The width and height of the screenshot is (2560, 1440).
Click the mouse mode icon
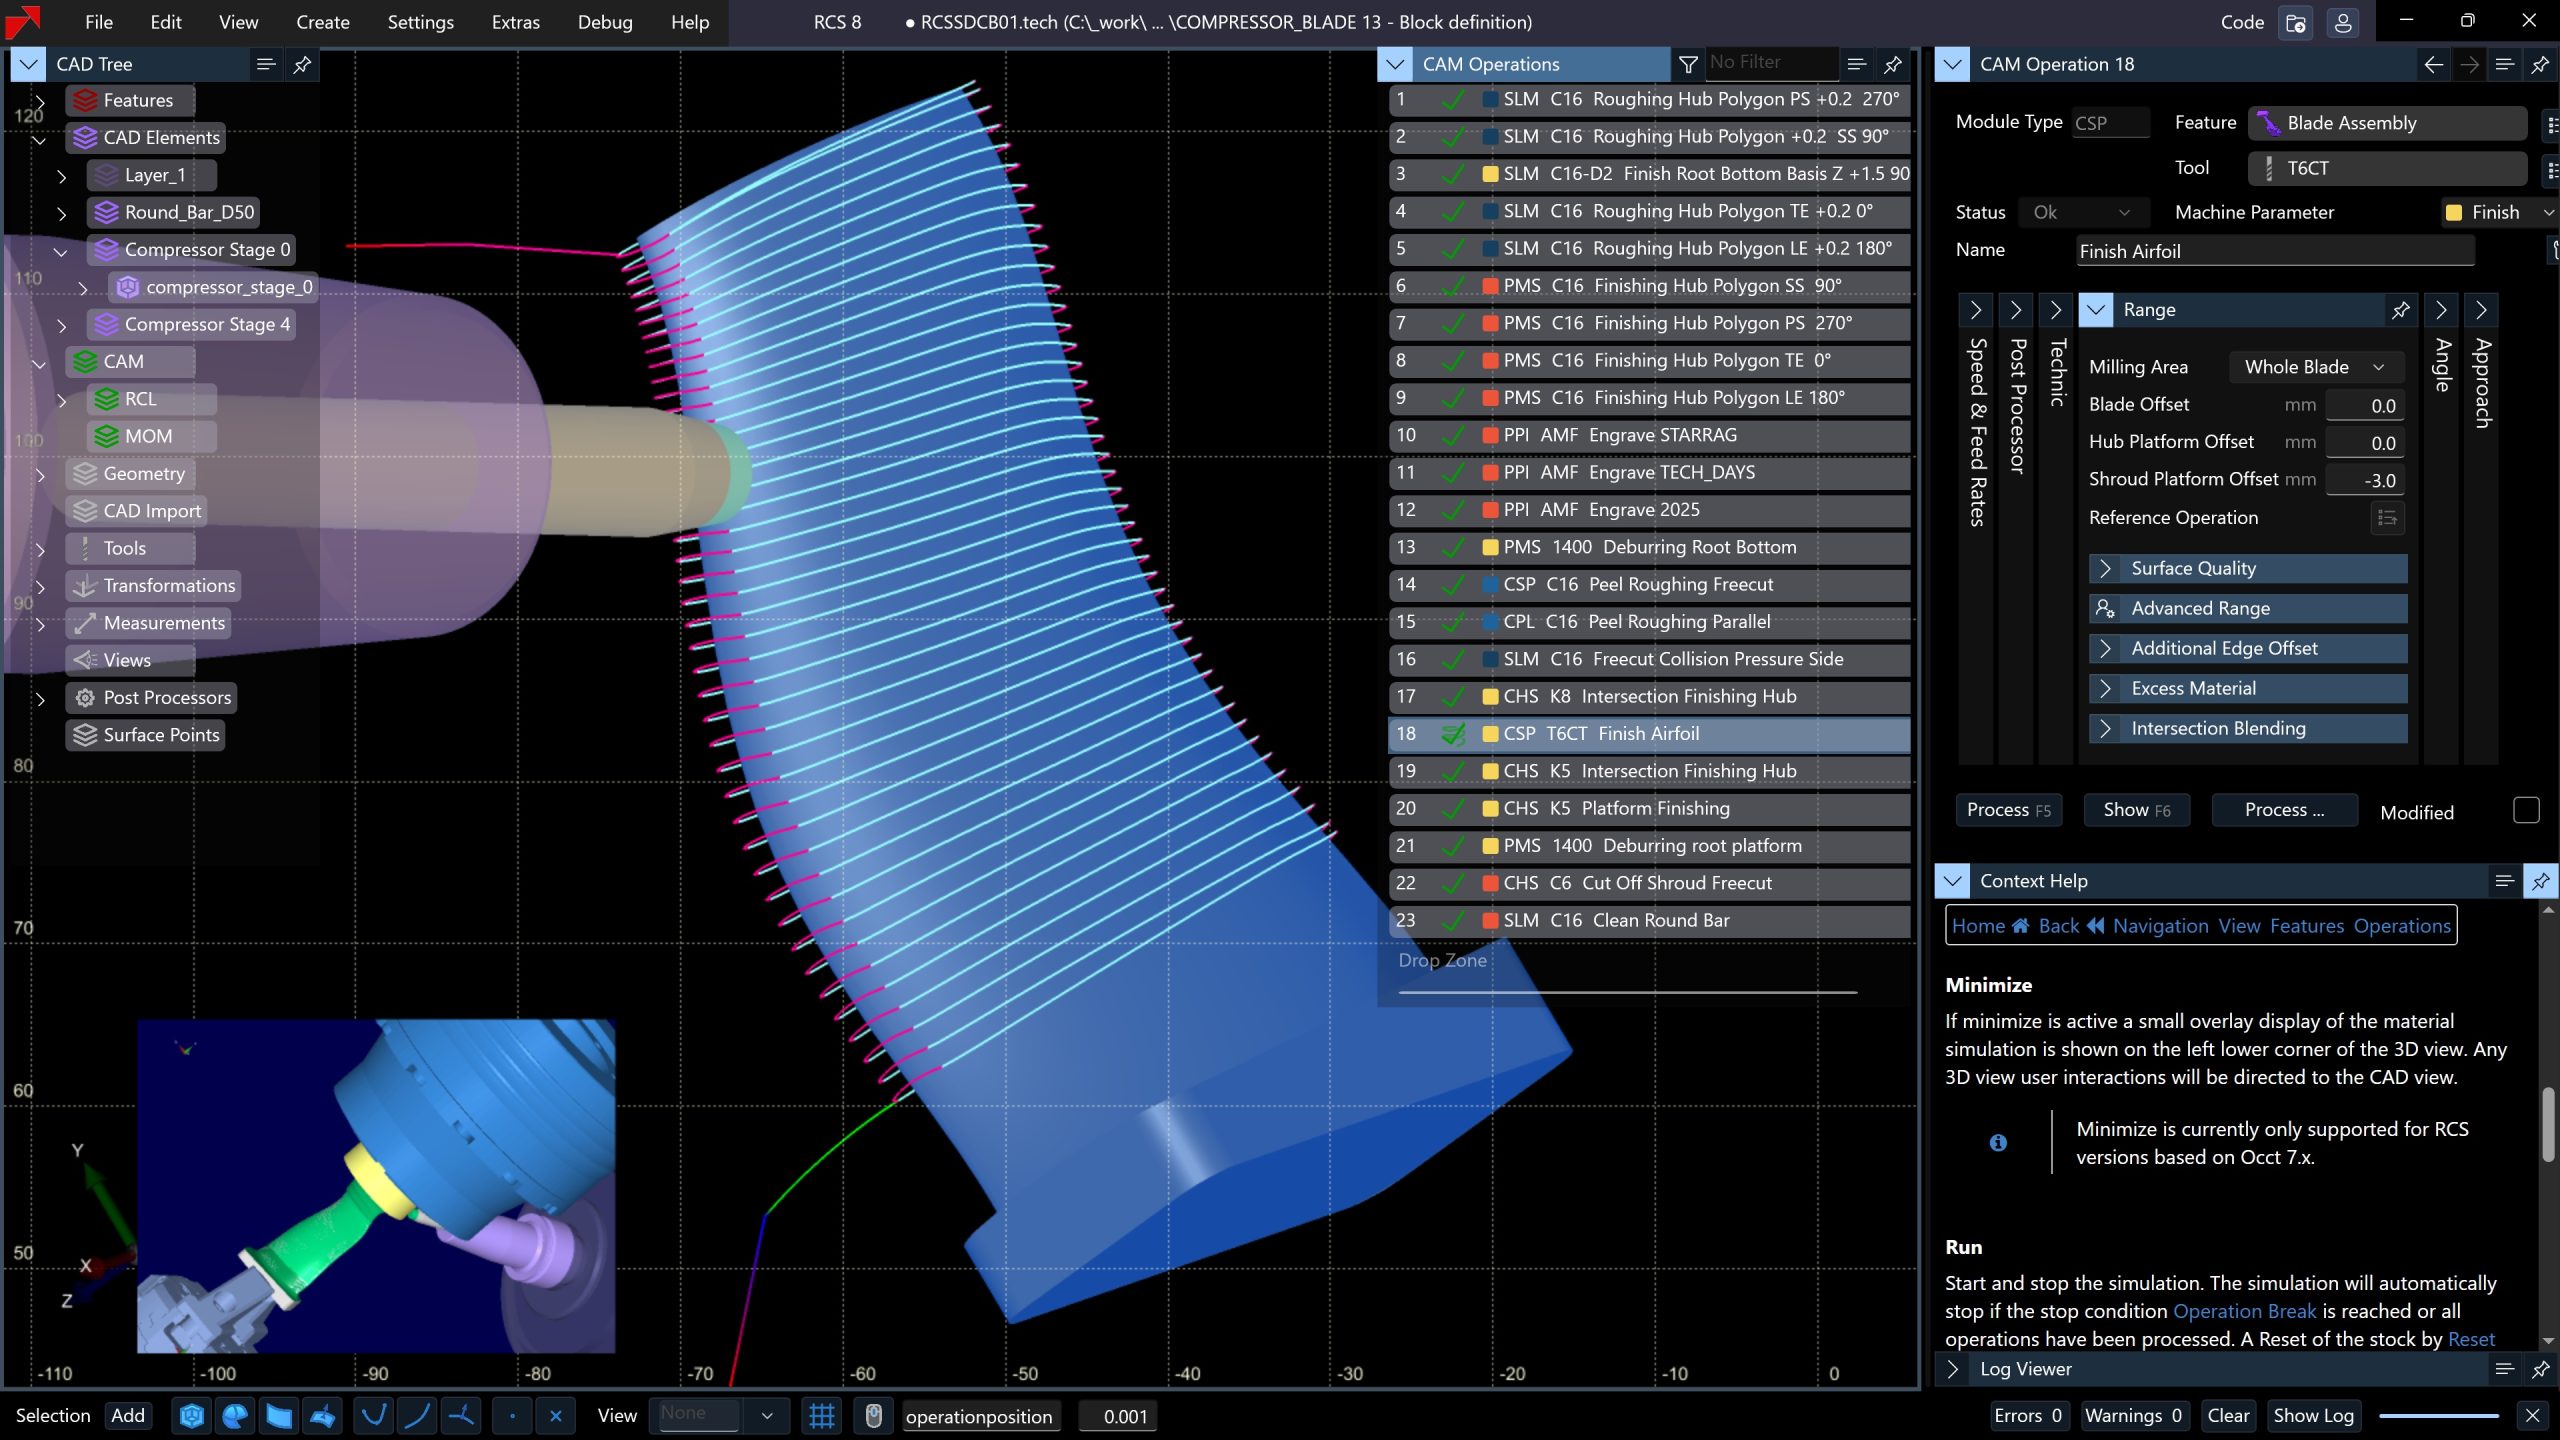[x=873, y=1416]
